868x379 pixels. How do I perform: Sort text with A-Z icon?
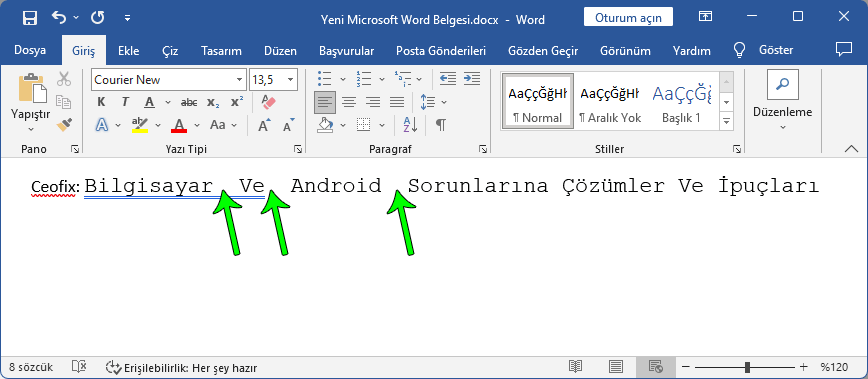tap(410, 125)
